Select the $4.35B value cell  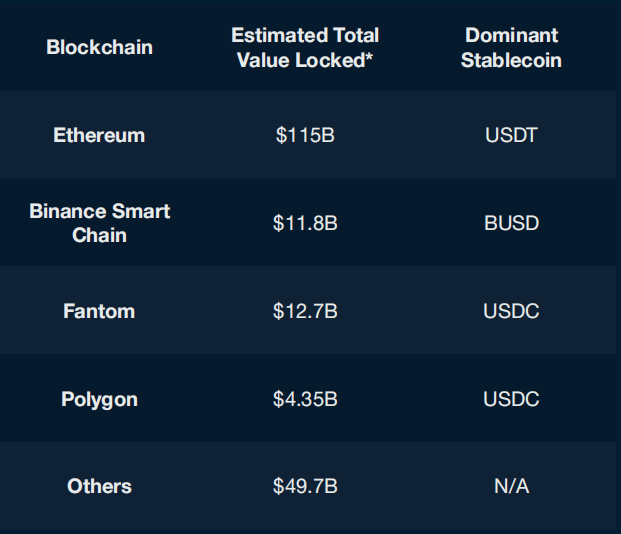click(305, 399)
